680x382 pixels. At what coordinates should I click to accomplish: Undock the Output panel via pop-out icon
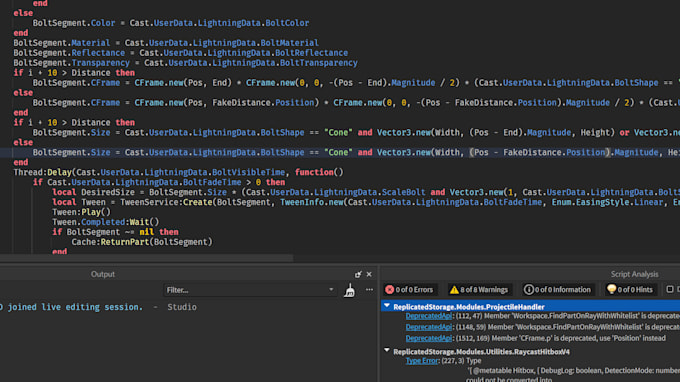[358, 274]
